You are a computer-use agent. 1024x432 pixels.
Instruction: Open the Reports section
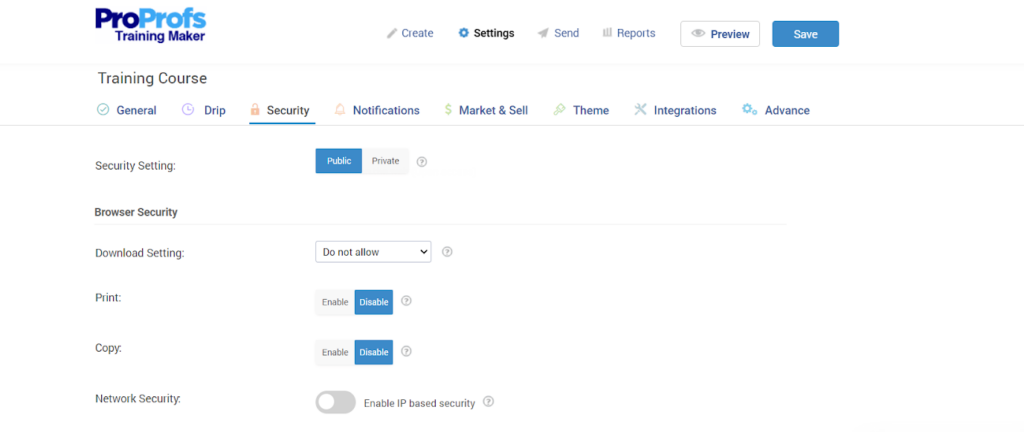pos(629,33)
